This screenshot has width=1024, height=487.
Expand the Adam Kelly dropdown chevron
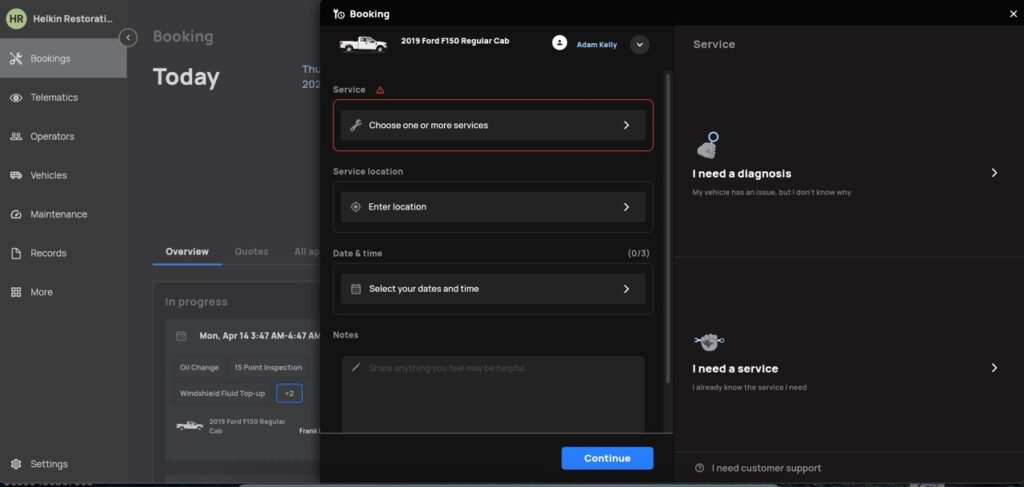pyautogui.click(x=640, y=45)
